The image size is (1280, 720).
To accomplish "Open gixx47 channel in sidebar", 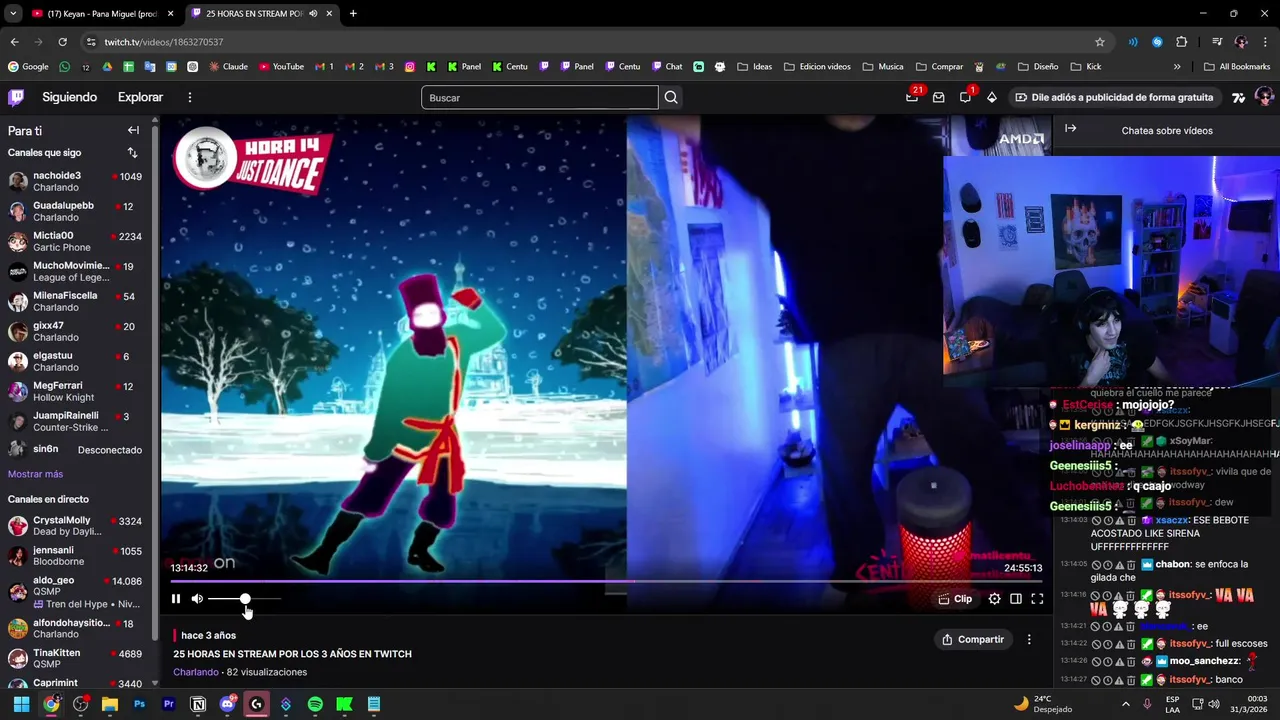I will point(75,331).
